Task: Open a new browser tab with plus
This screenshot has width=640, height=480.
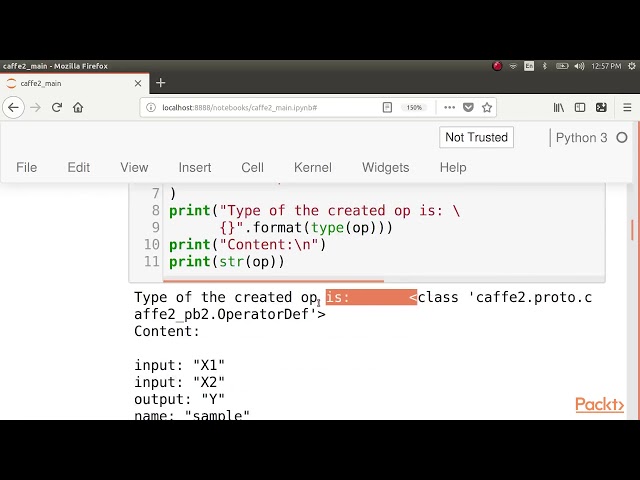Action: [160, 83]
